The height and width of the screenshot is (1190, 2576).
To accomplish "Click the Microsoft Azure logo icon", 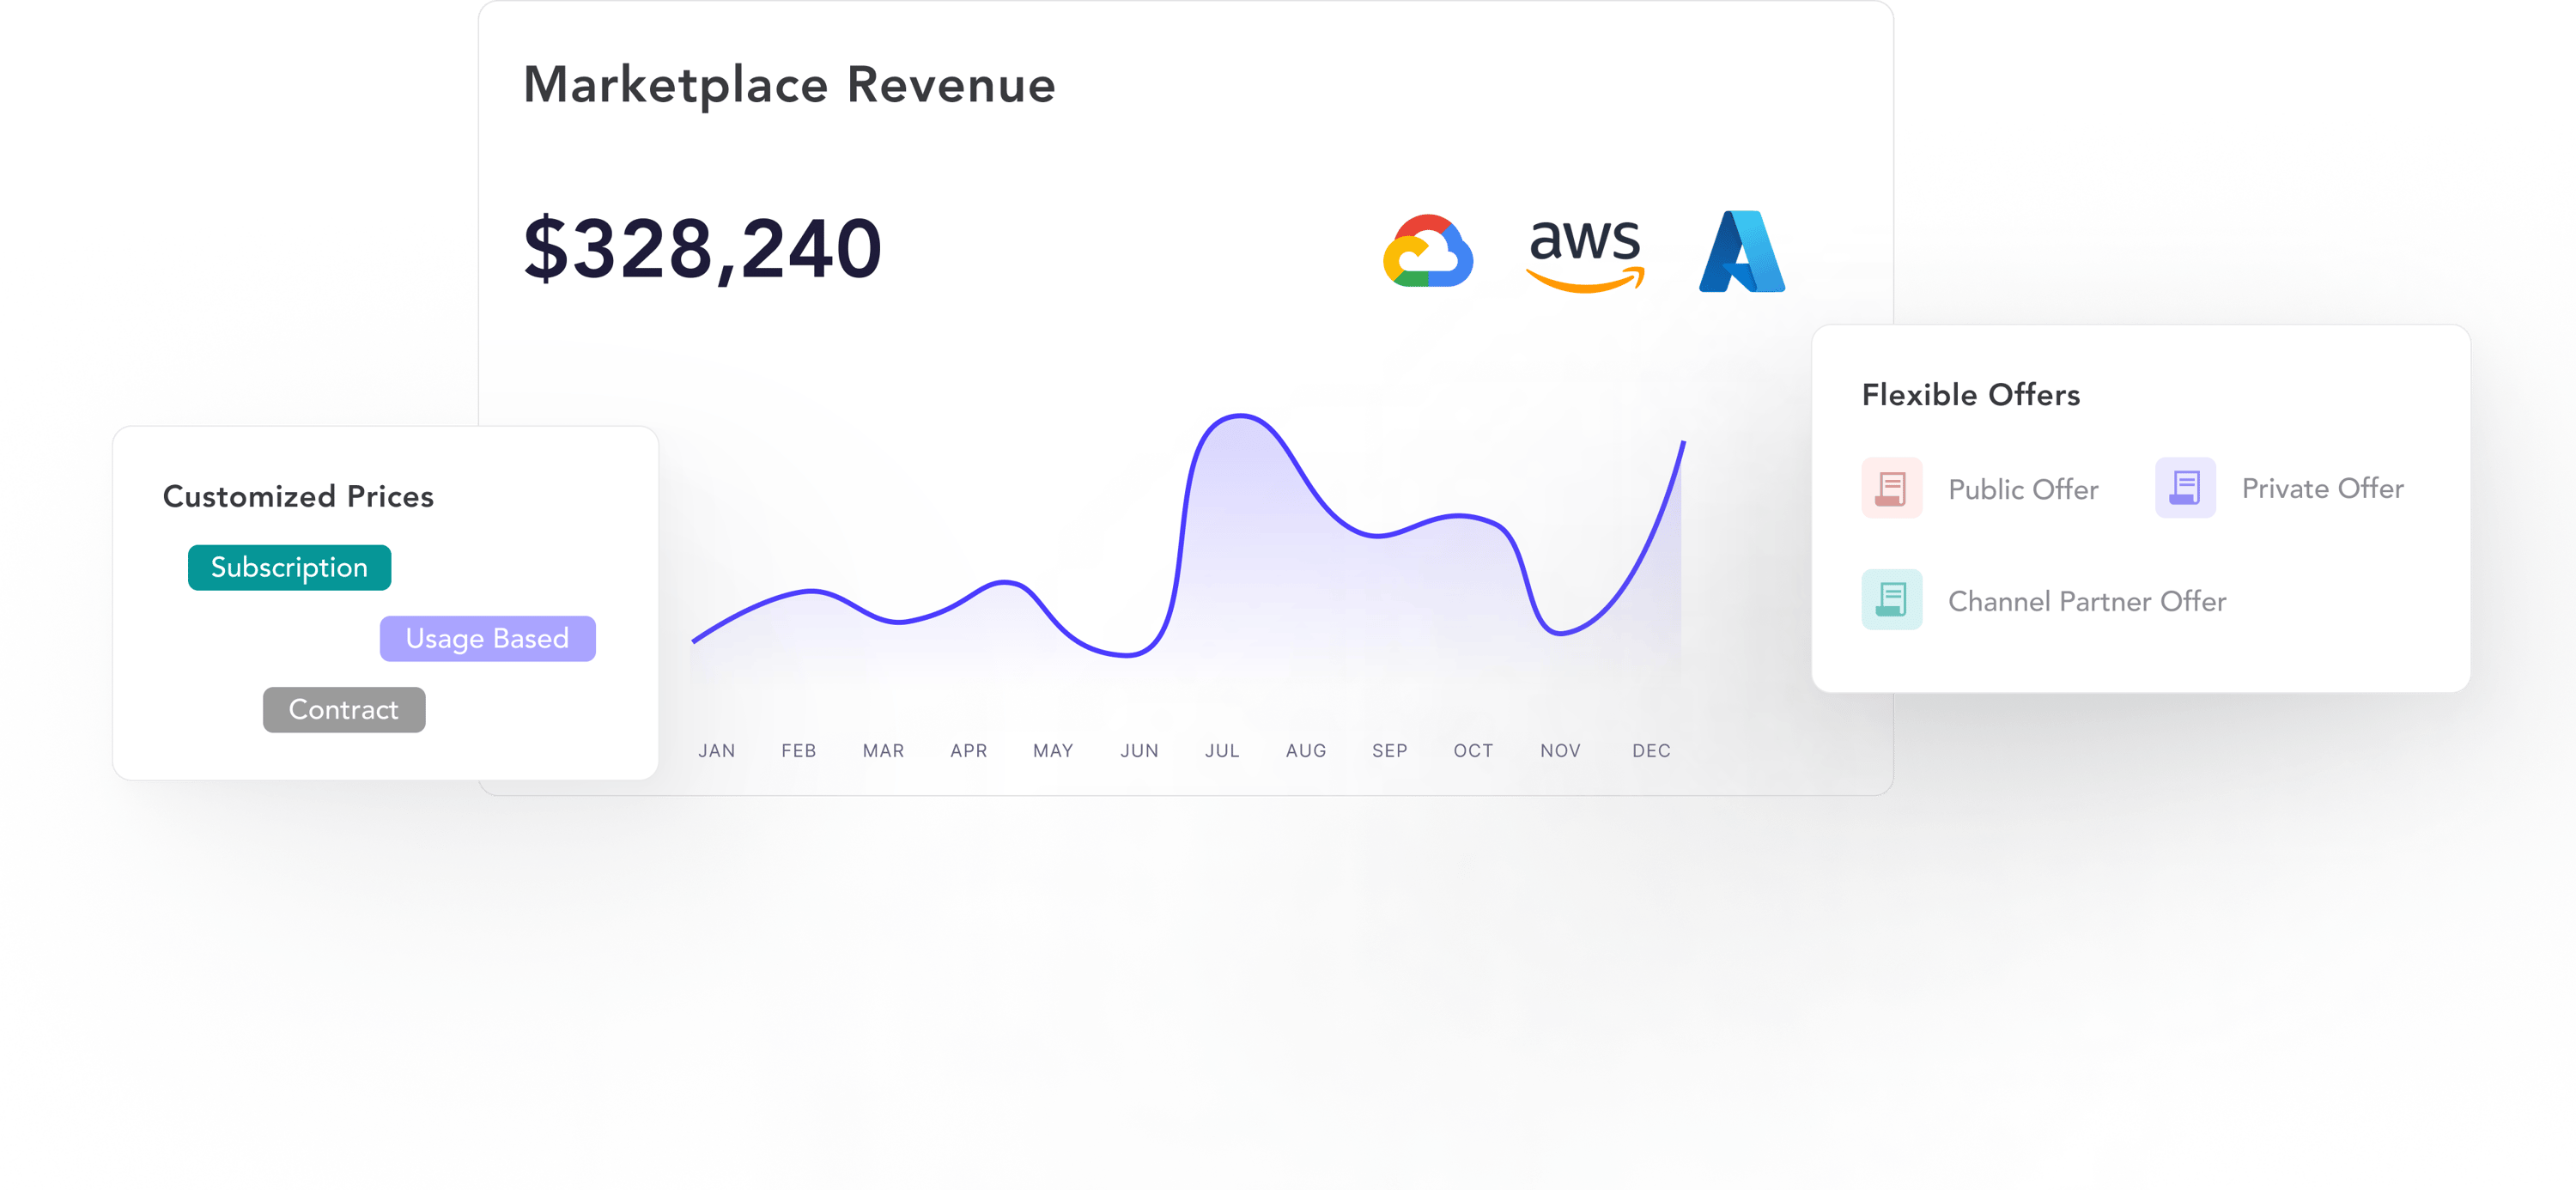I will pyautogui.click(x=1741, y=252).
